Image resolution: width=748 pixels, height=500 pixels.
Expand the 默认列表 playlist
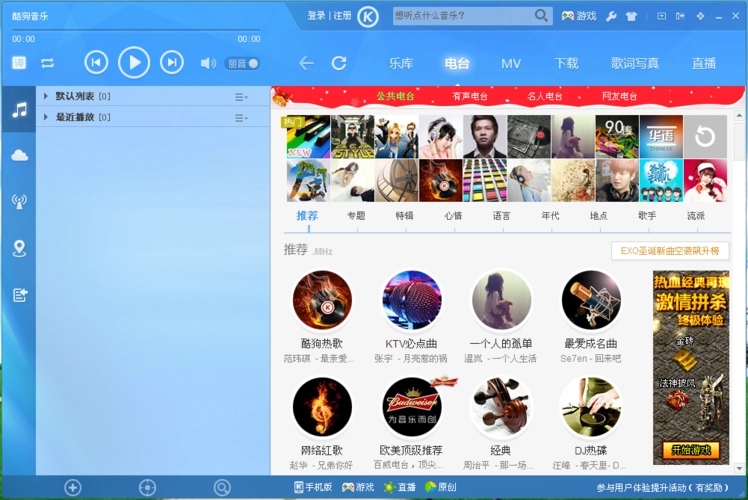tap(46, 96)
